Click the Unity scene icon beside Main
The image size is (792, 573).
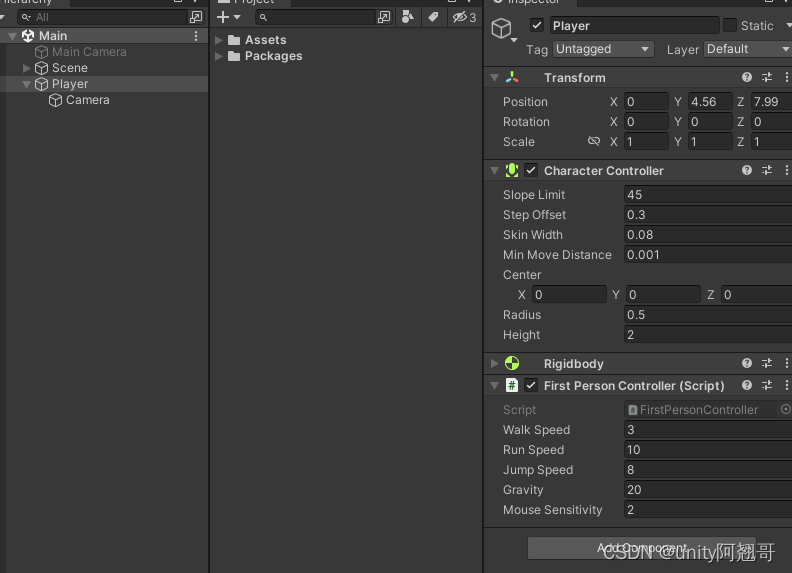(x=28, y=36)
